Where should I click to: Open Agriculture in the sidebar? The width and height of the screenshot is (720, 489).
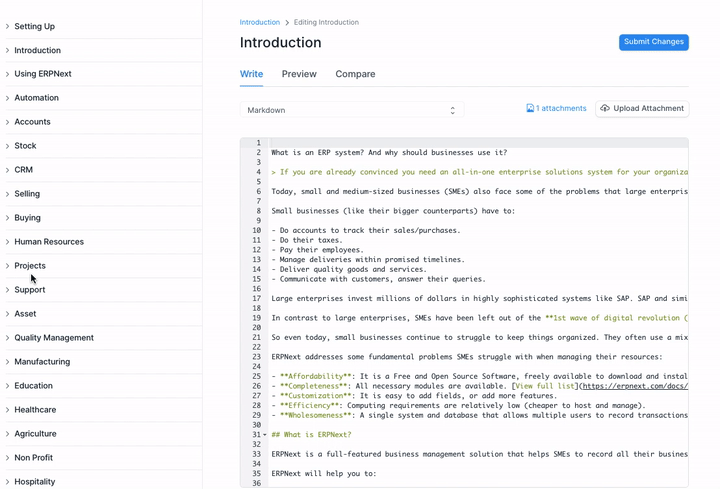tap(35, 434)
